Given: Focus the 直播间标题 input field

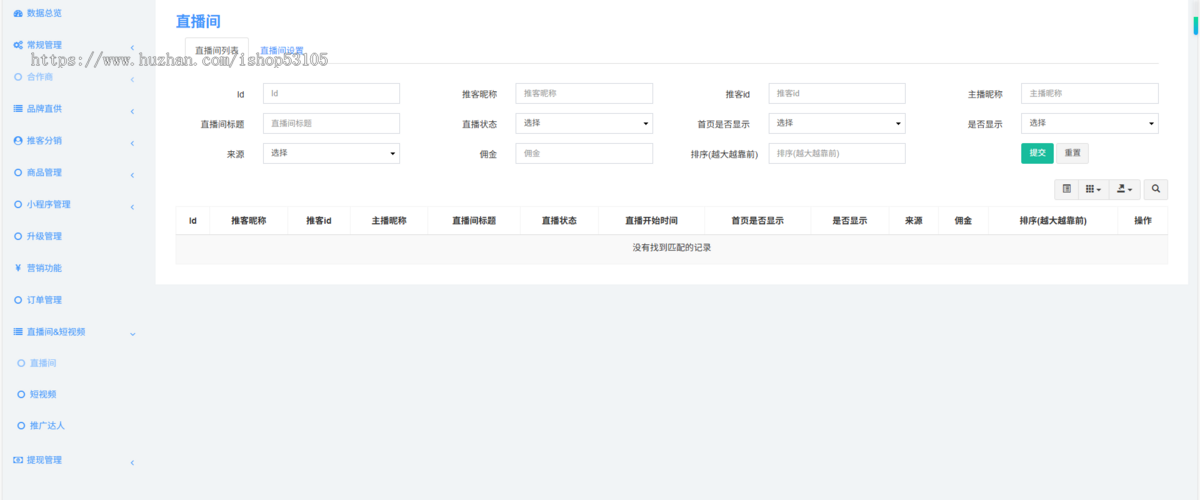Looking at the screenshot, I should (331, 123).
